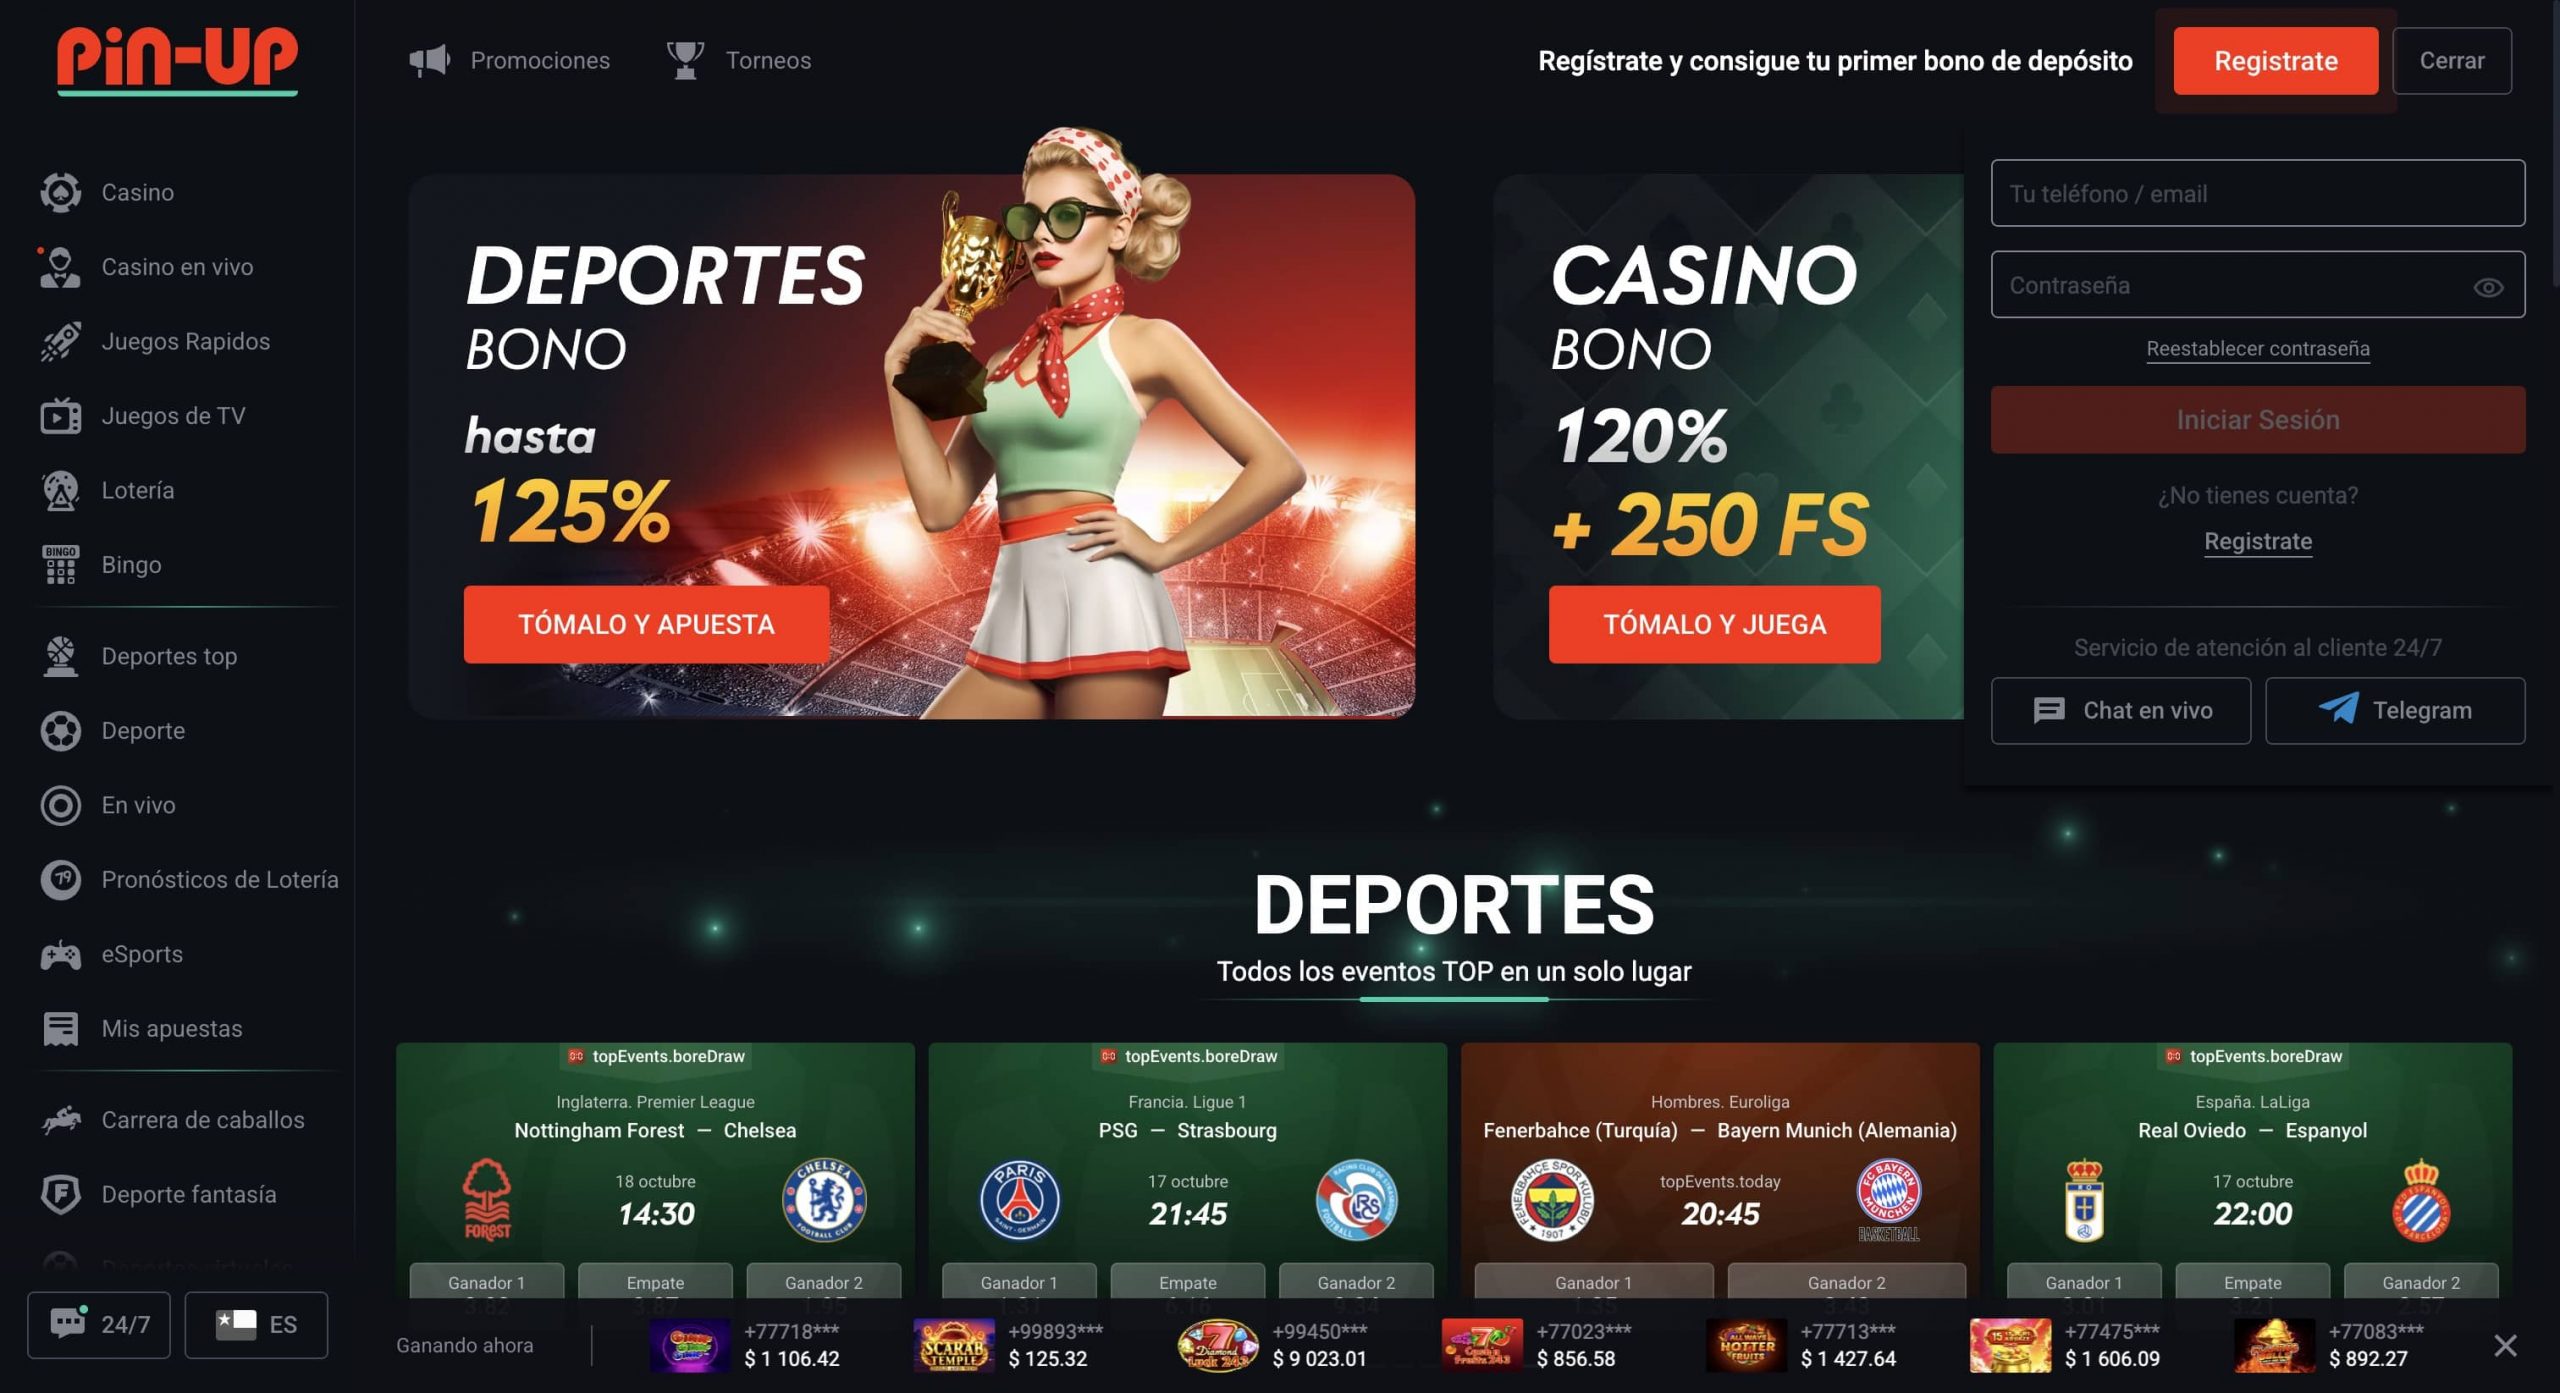Viewport: 2560px width, 1393px height.
Task: Dismiss the Ganando ahora winners bar
Action: 2505,1345
